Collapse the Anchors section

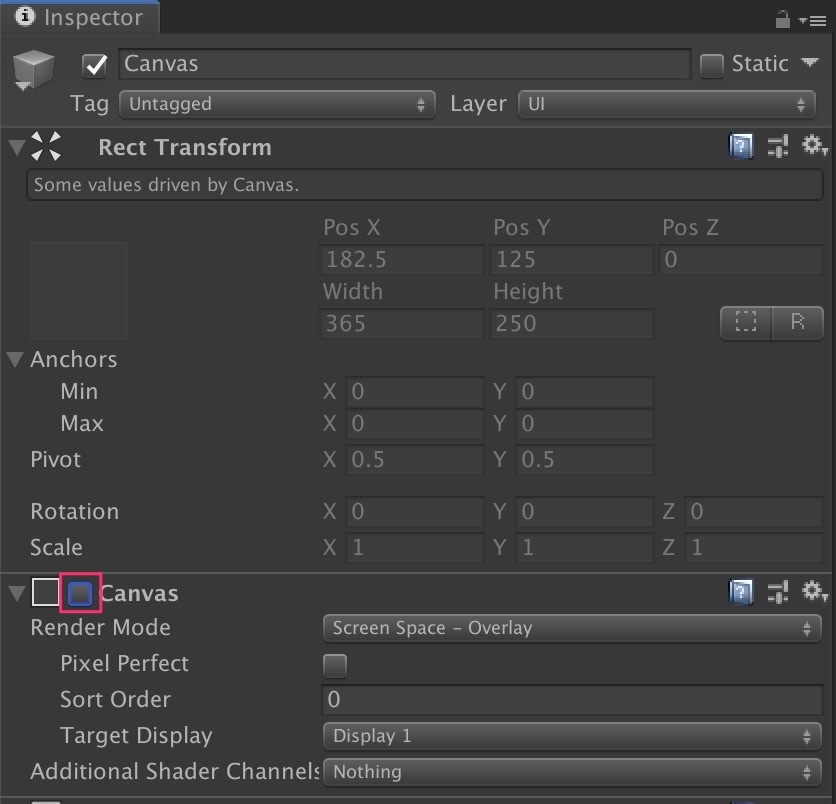pos(17,359)
